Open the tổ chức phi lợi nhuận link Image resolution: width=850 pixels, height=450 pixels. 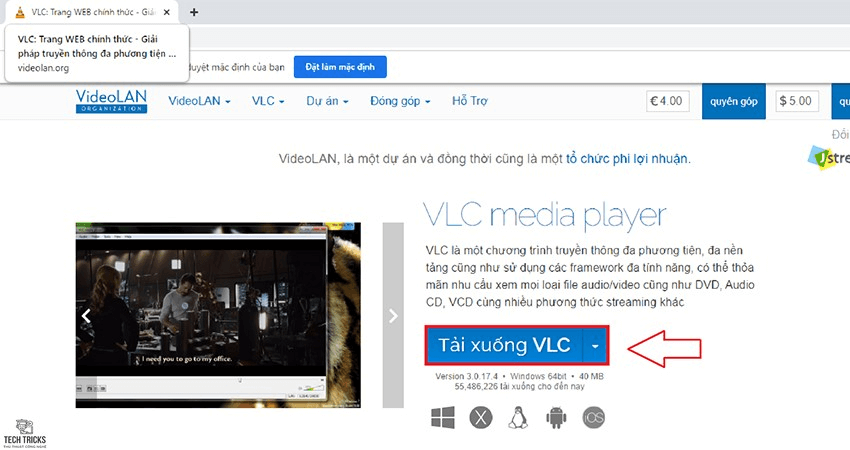tap(627, 159)
